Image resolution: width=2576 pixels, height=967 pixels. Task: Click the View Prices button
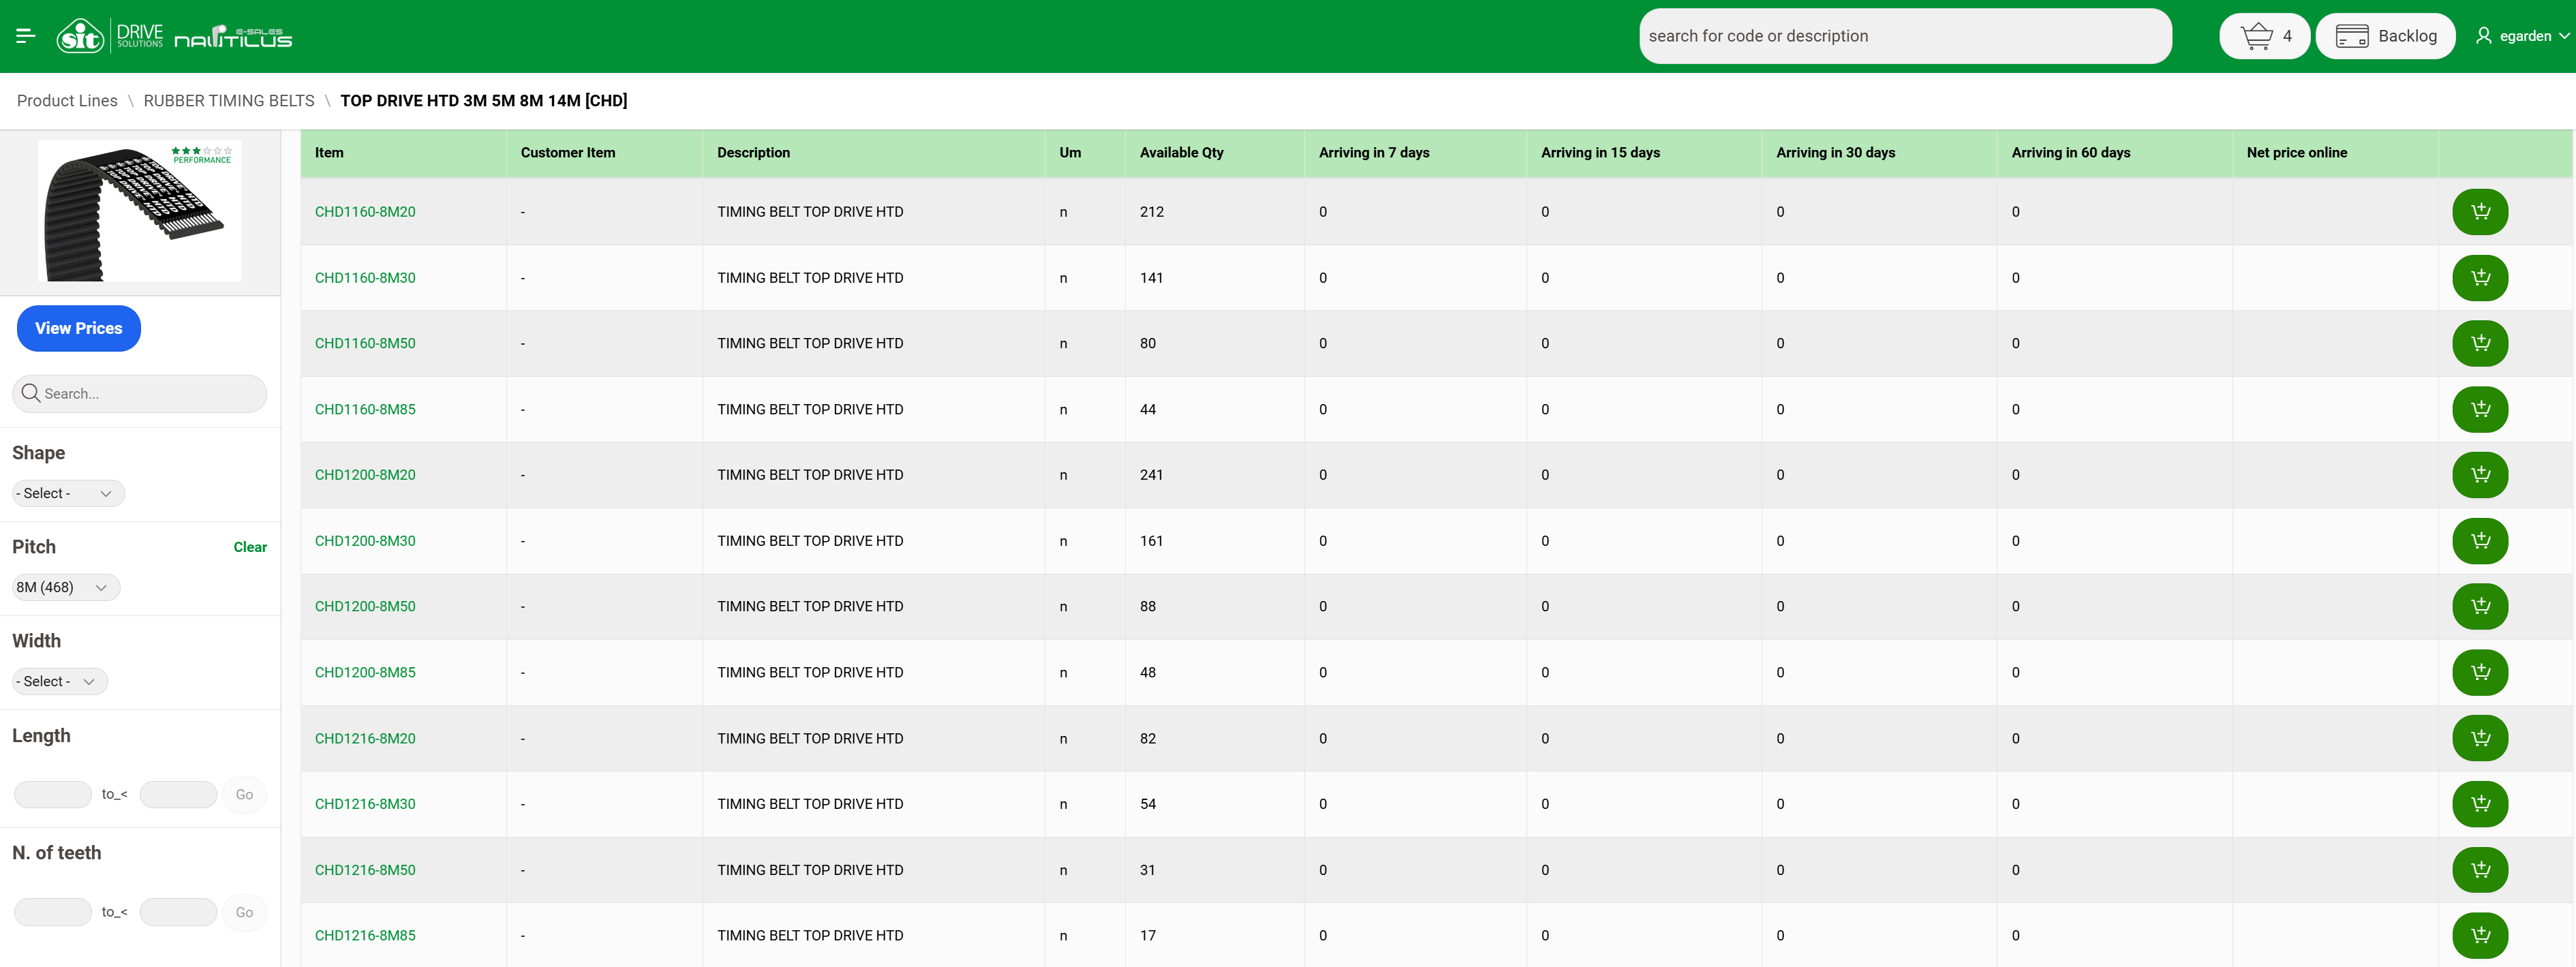point(79,328)
